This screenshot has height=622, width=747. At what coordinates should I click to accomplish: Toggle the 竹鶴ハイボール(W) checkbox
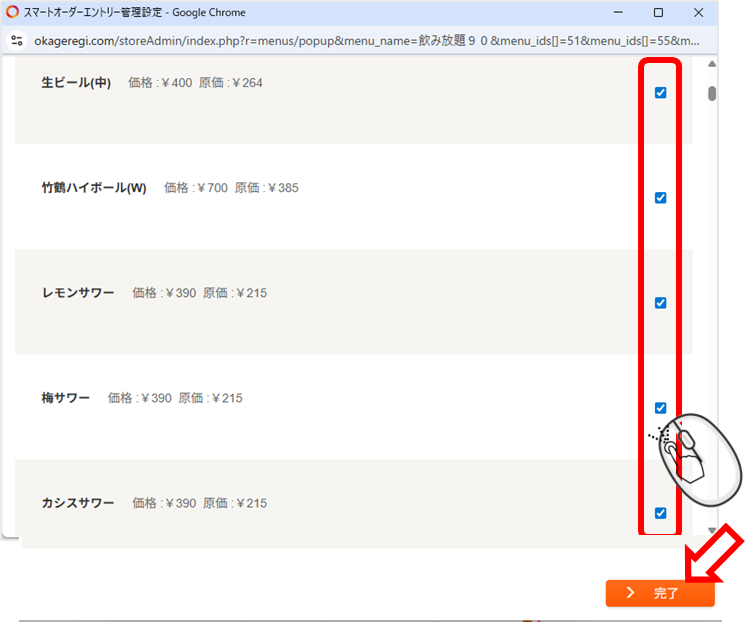[660, 198]
